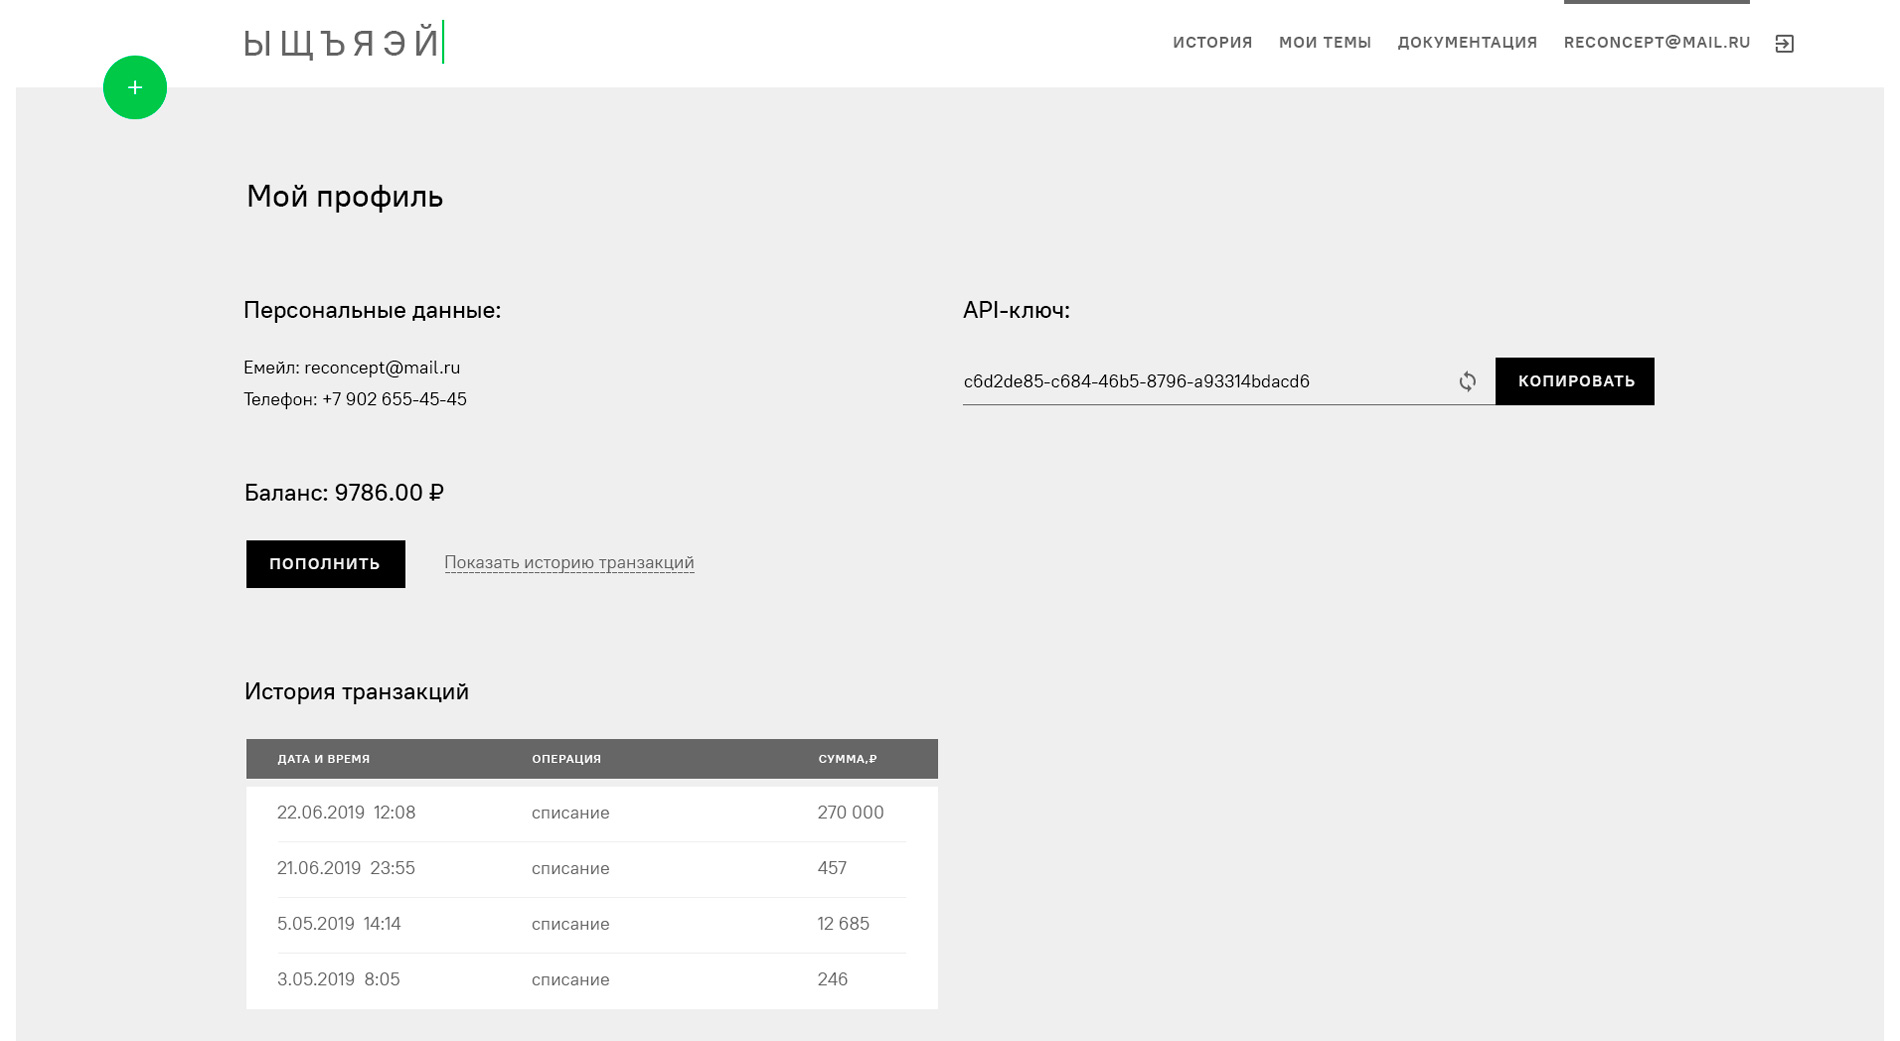Image resolution: width=1900 pixels, height=1041 pixels.
Task: Select the 22.06.2019 12:08 transaction row
Action: pos(591,813)
